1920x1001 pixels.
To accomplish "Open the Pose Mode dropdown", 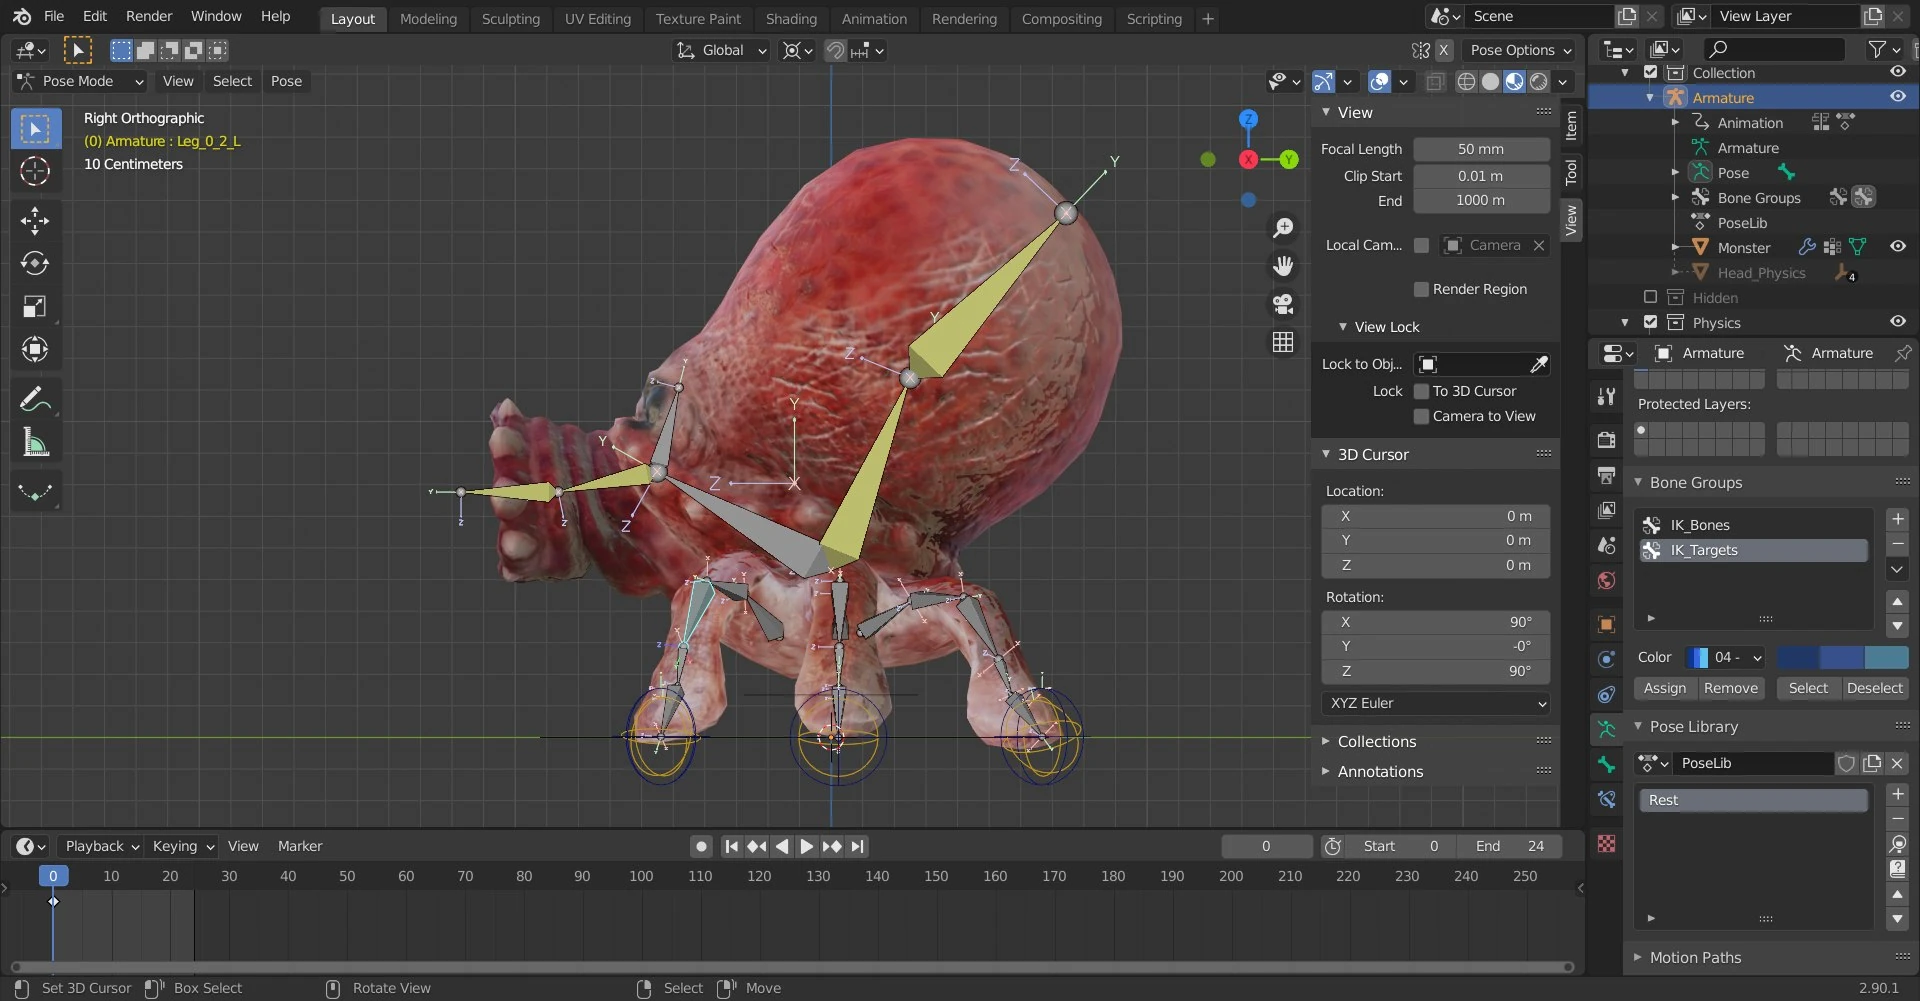I will pyautogui.click(x=79, y=82).
